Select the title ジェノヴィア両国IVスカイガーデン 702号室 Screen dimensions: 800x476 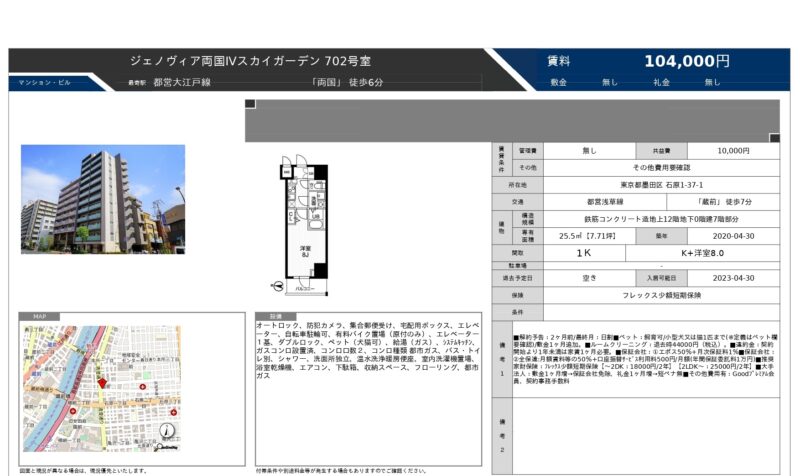(x=250, y=61)
